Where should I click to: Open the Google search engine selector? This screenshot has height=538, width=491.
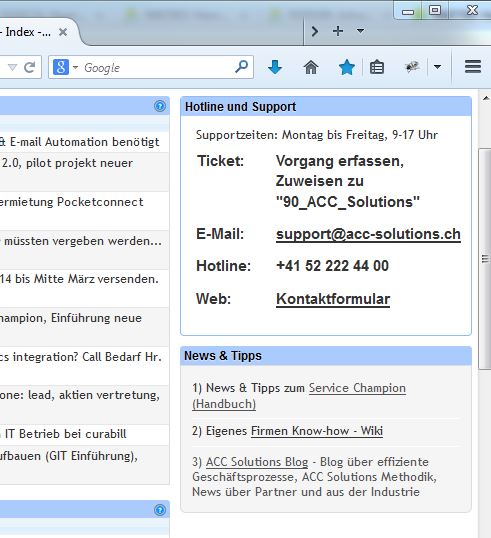(66, 67)
